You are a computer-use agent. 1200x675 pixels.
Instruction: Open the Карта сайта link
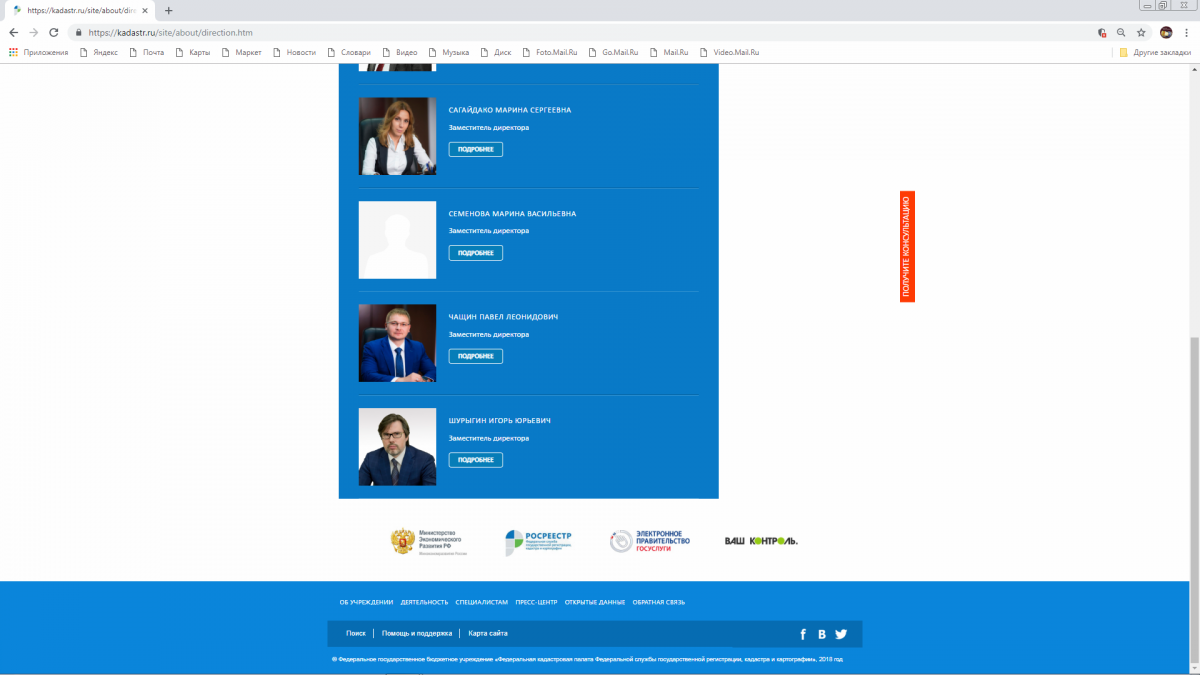[488, 634]
